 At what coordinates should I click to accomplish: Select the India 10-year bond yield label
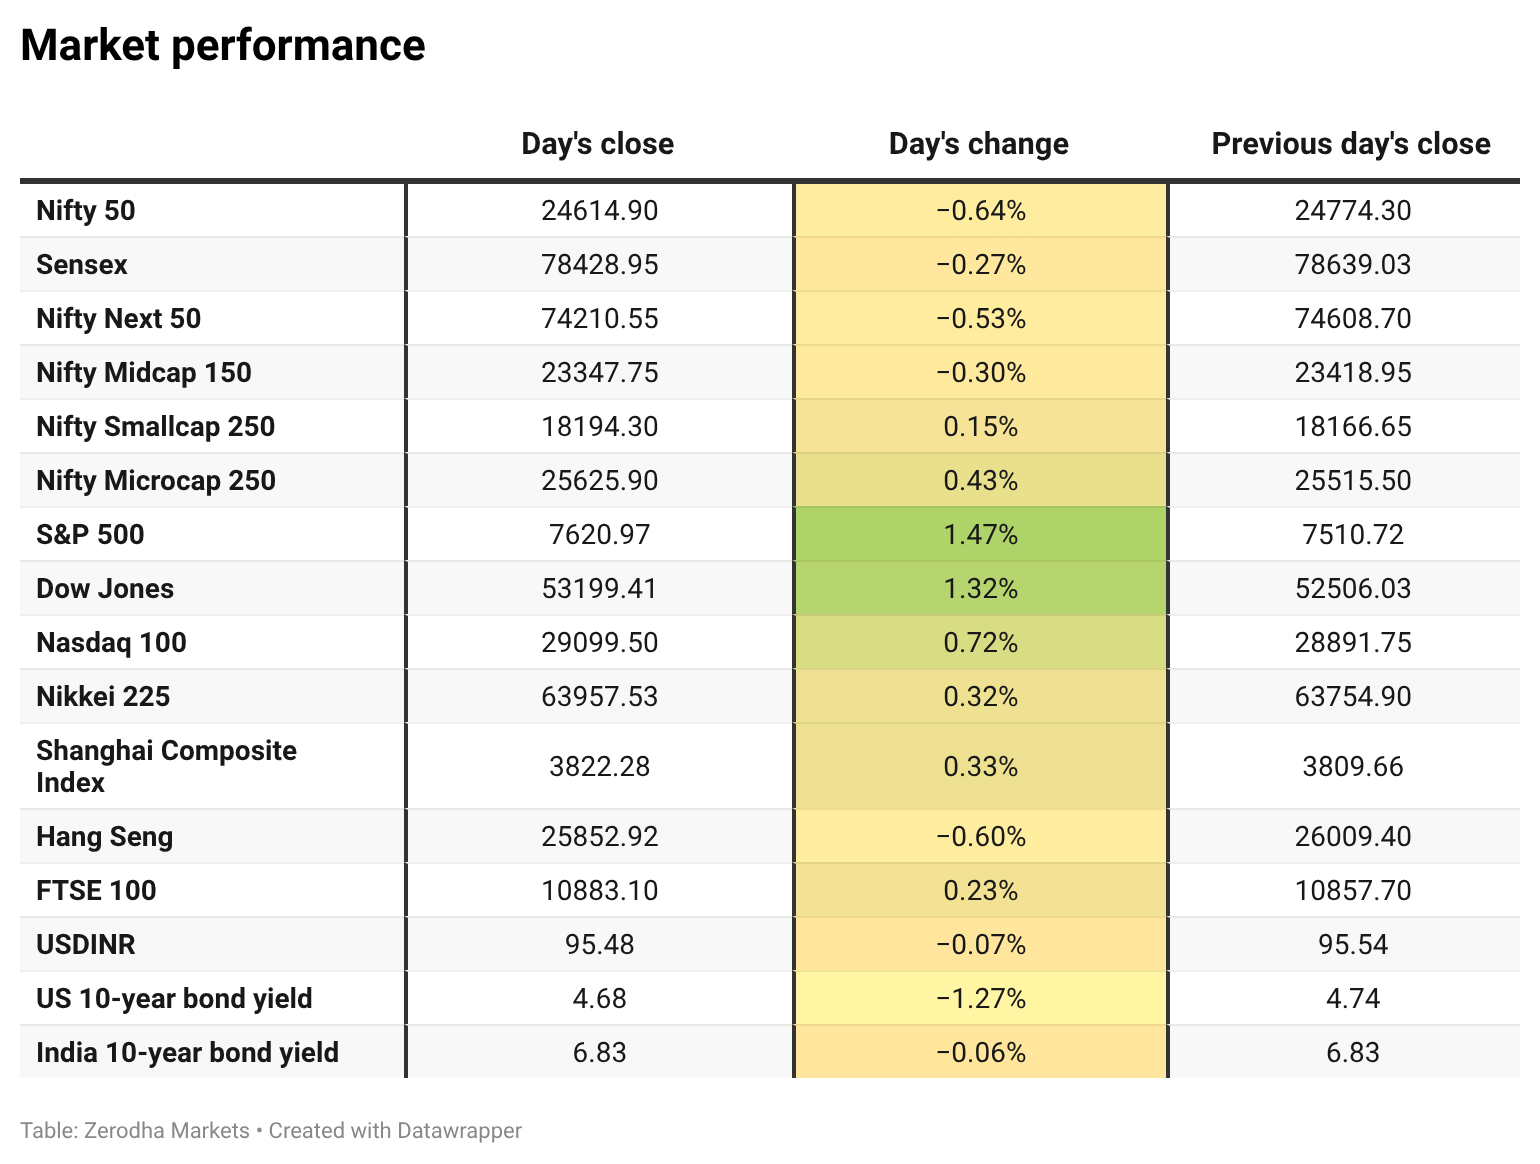pyautogui.click(x=188, y=1053)
